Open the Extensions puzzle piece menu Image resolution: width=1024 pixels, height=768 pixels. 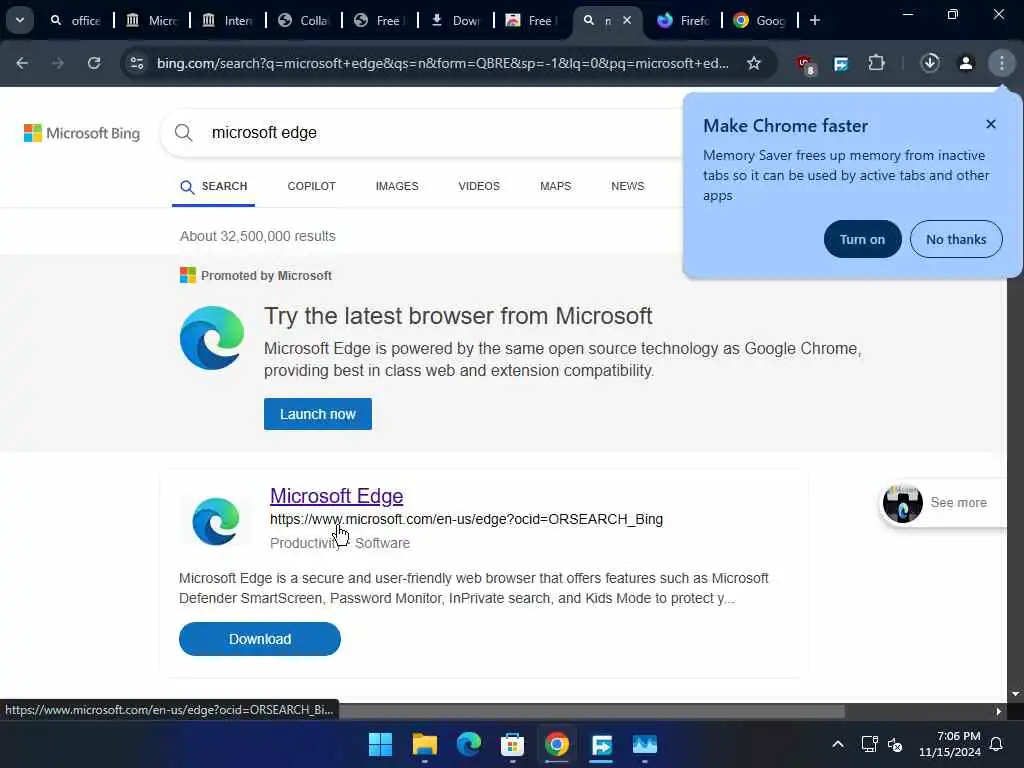[x=876, y=63]
